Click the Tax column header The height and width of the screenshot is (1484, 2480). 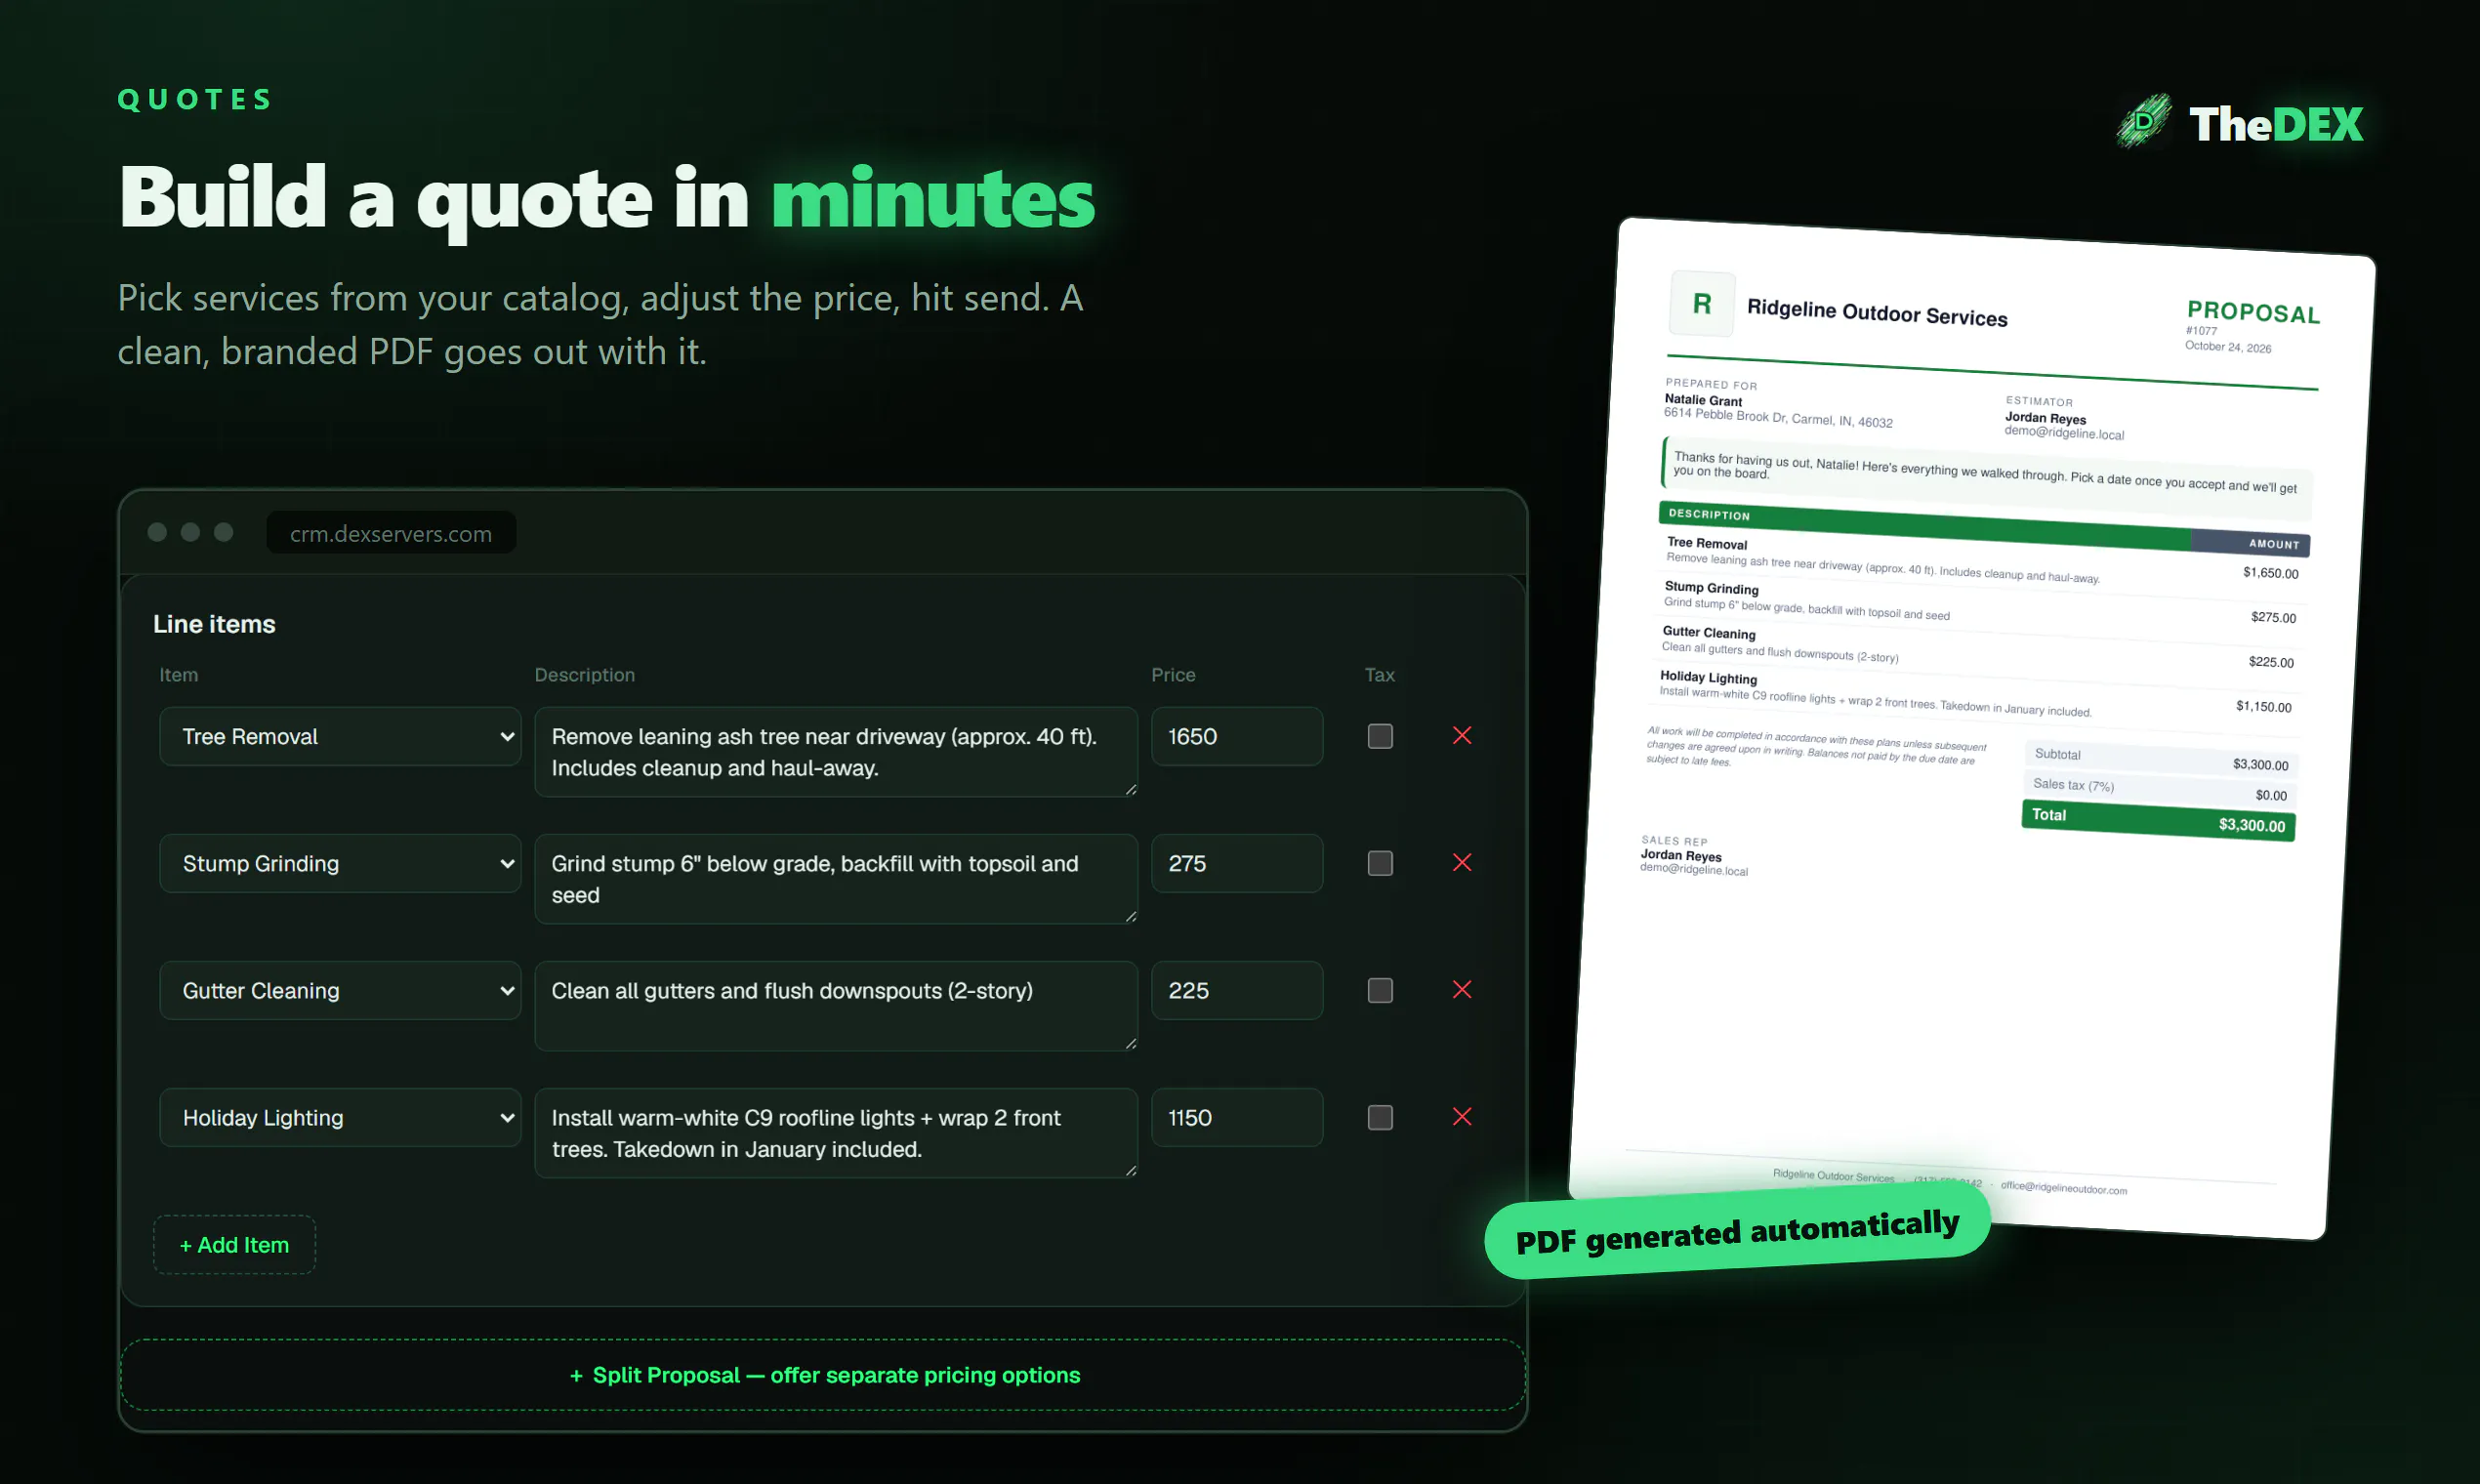tap(1379, 675)
